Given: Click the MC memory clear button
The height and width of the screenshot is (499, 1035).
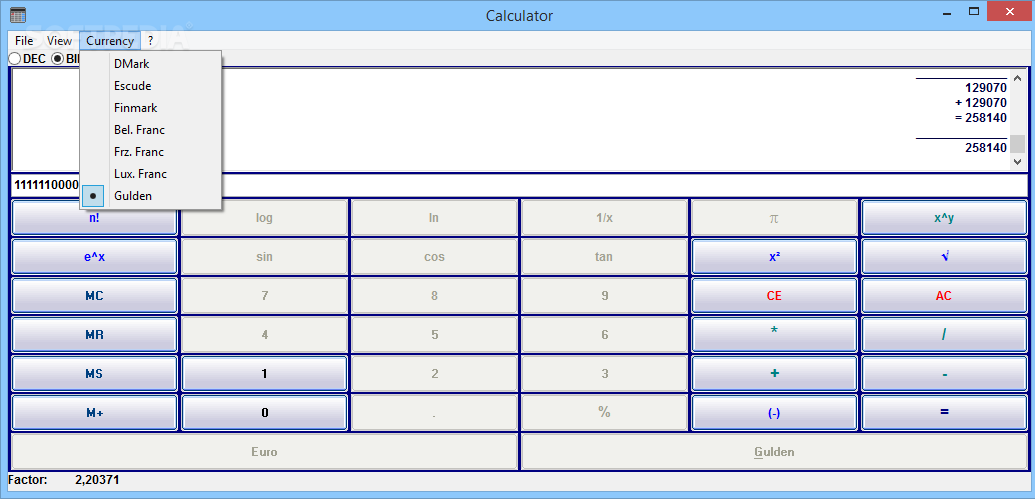Looking at the screenshot, I should point(94,296).
